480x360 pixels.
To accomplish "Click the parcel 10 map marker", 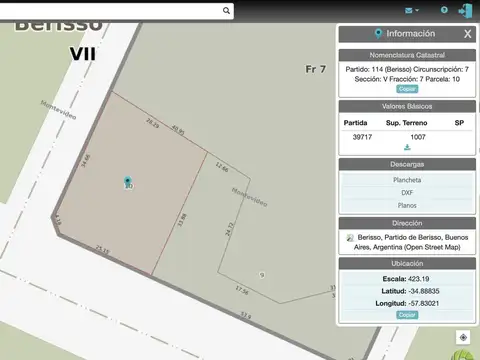I will click(x=127, y=181).
